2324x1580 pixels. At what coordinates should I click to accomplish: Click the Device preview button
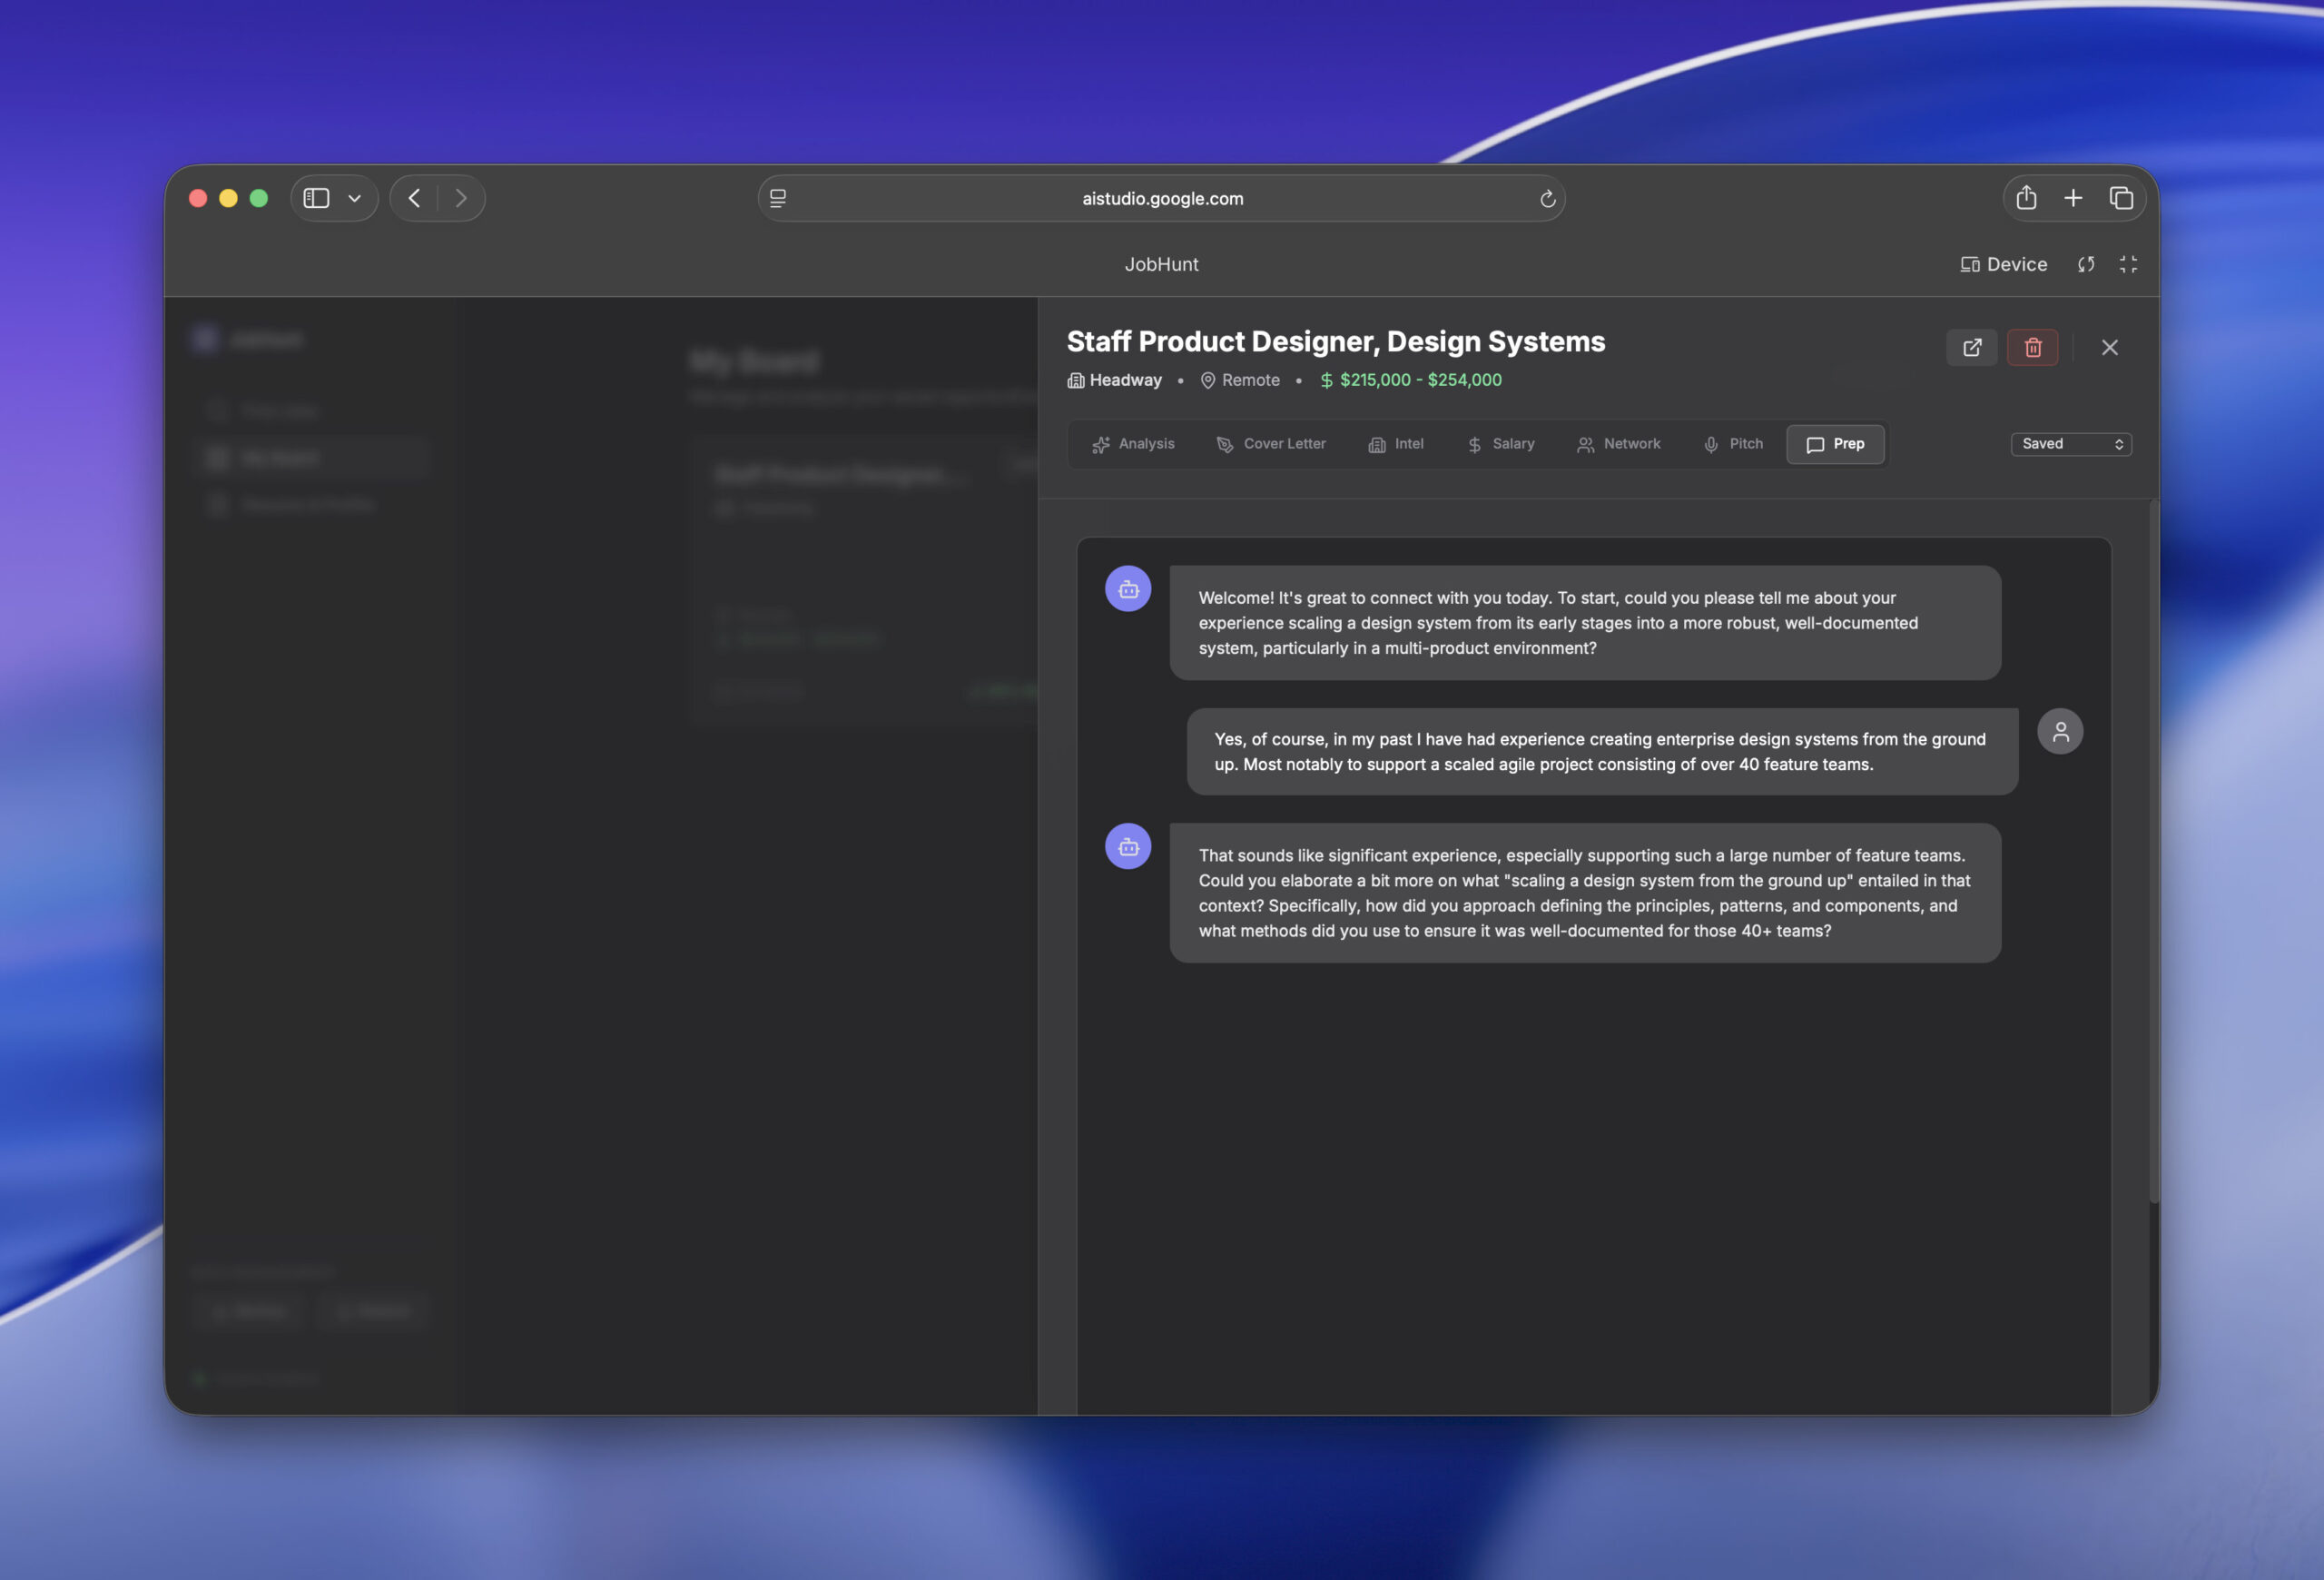click(2003, 264)
